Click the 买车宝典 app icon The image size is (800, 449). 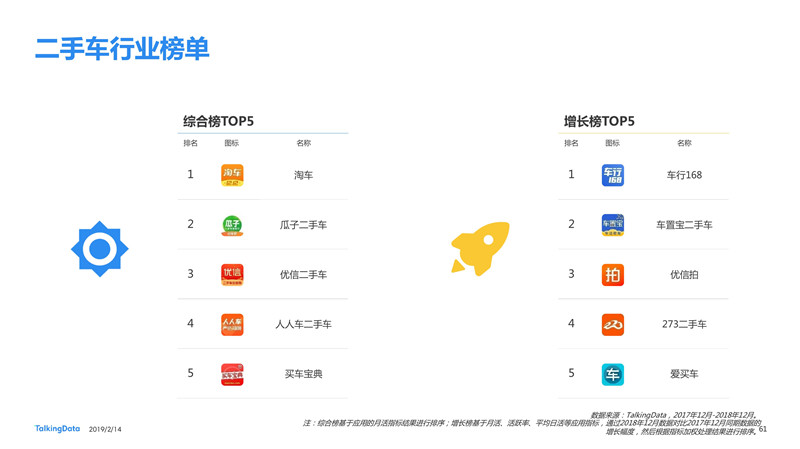point(232,375)
